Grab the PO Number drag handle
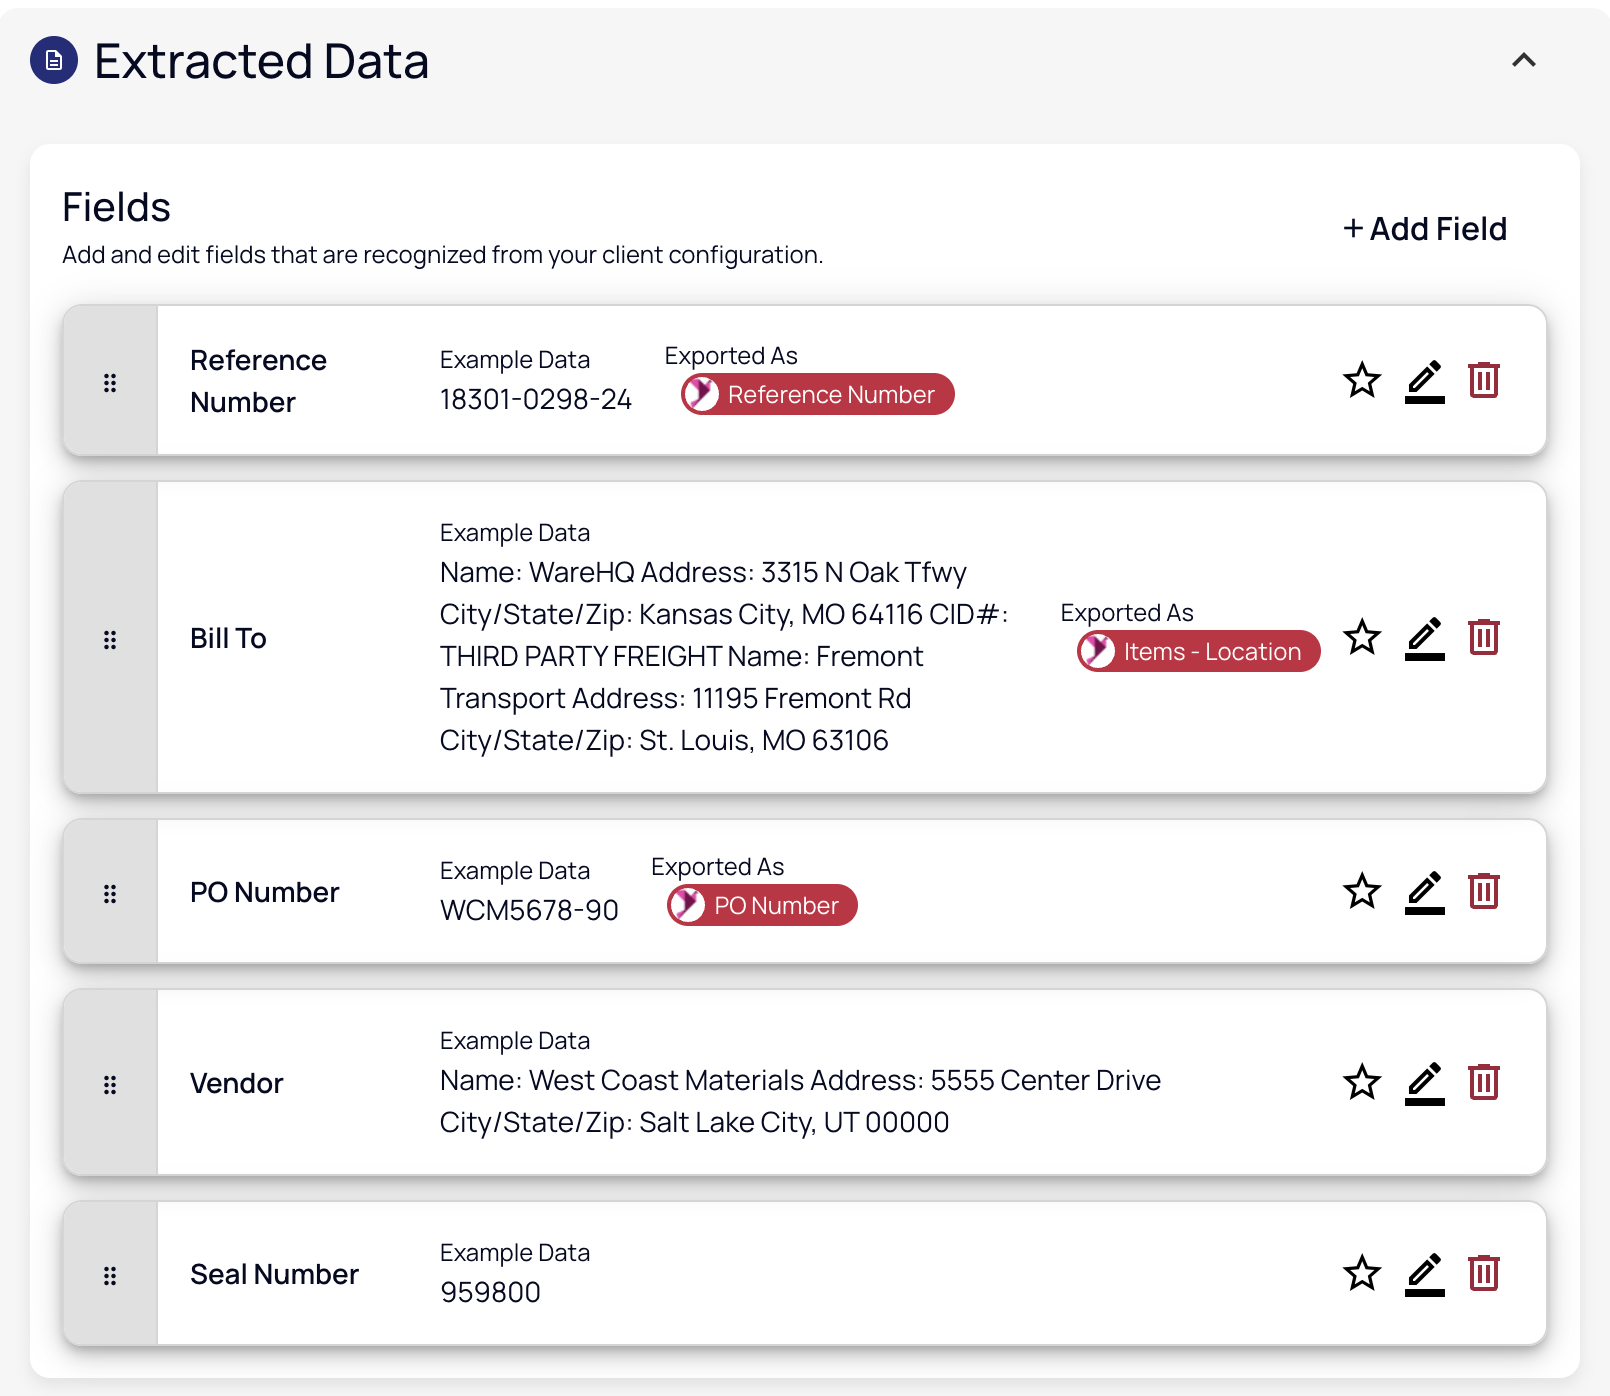 [x=110, y=894]
